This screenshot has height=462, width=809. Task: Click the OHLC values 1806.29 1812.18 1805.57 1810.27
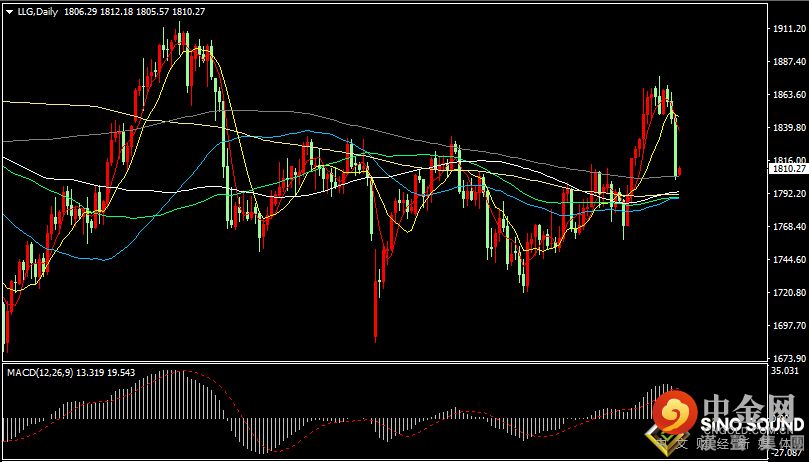(134, 11)
